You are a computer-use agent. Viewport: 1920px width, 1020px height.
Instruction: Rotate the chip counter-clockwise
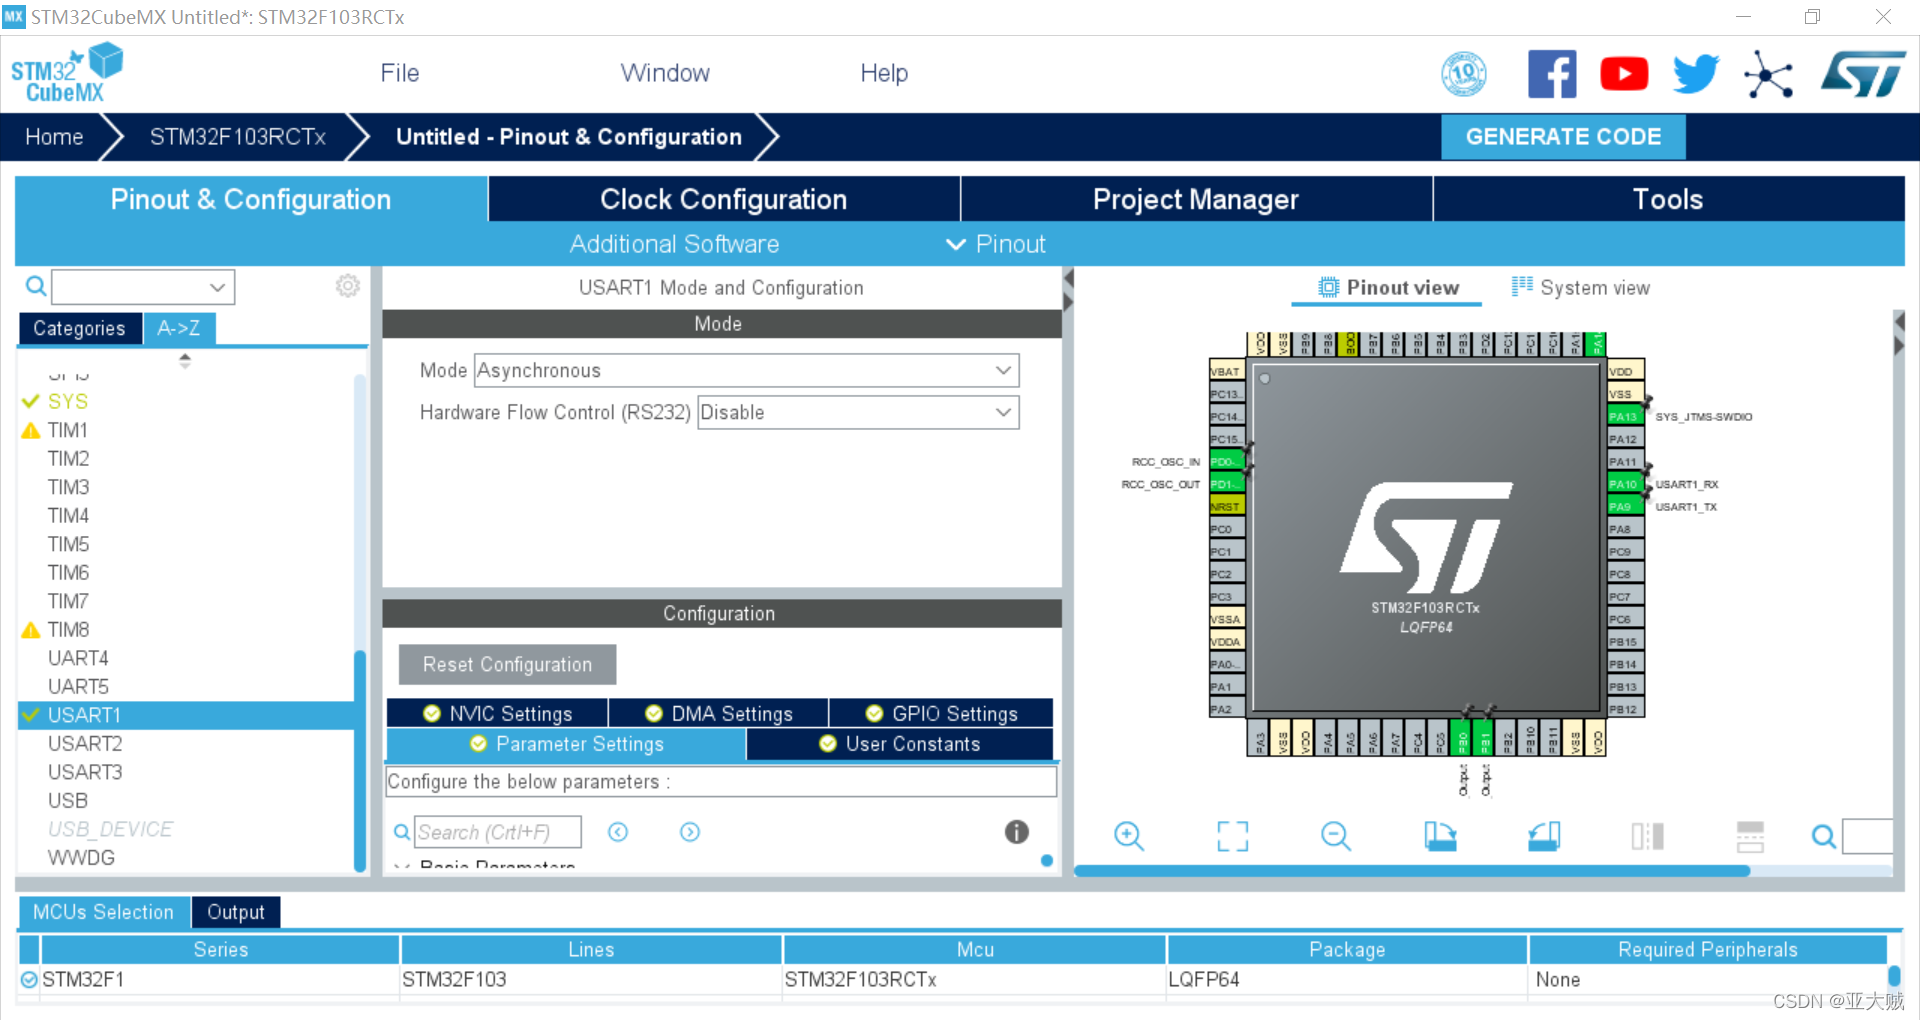pyautogui.click(x=1543, y=836)
